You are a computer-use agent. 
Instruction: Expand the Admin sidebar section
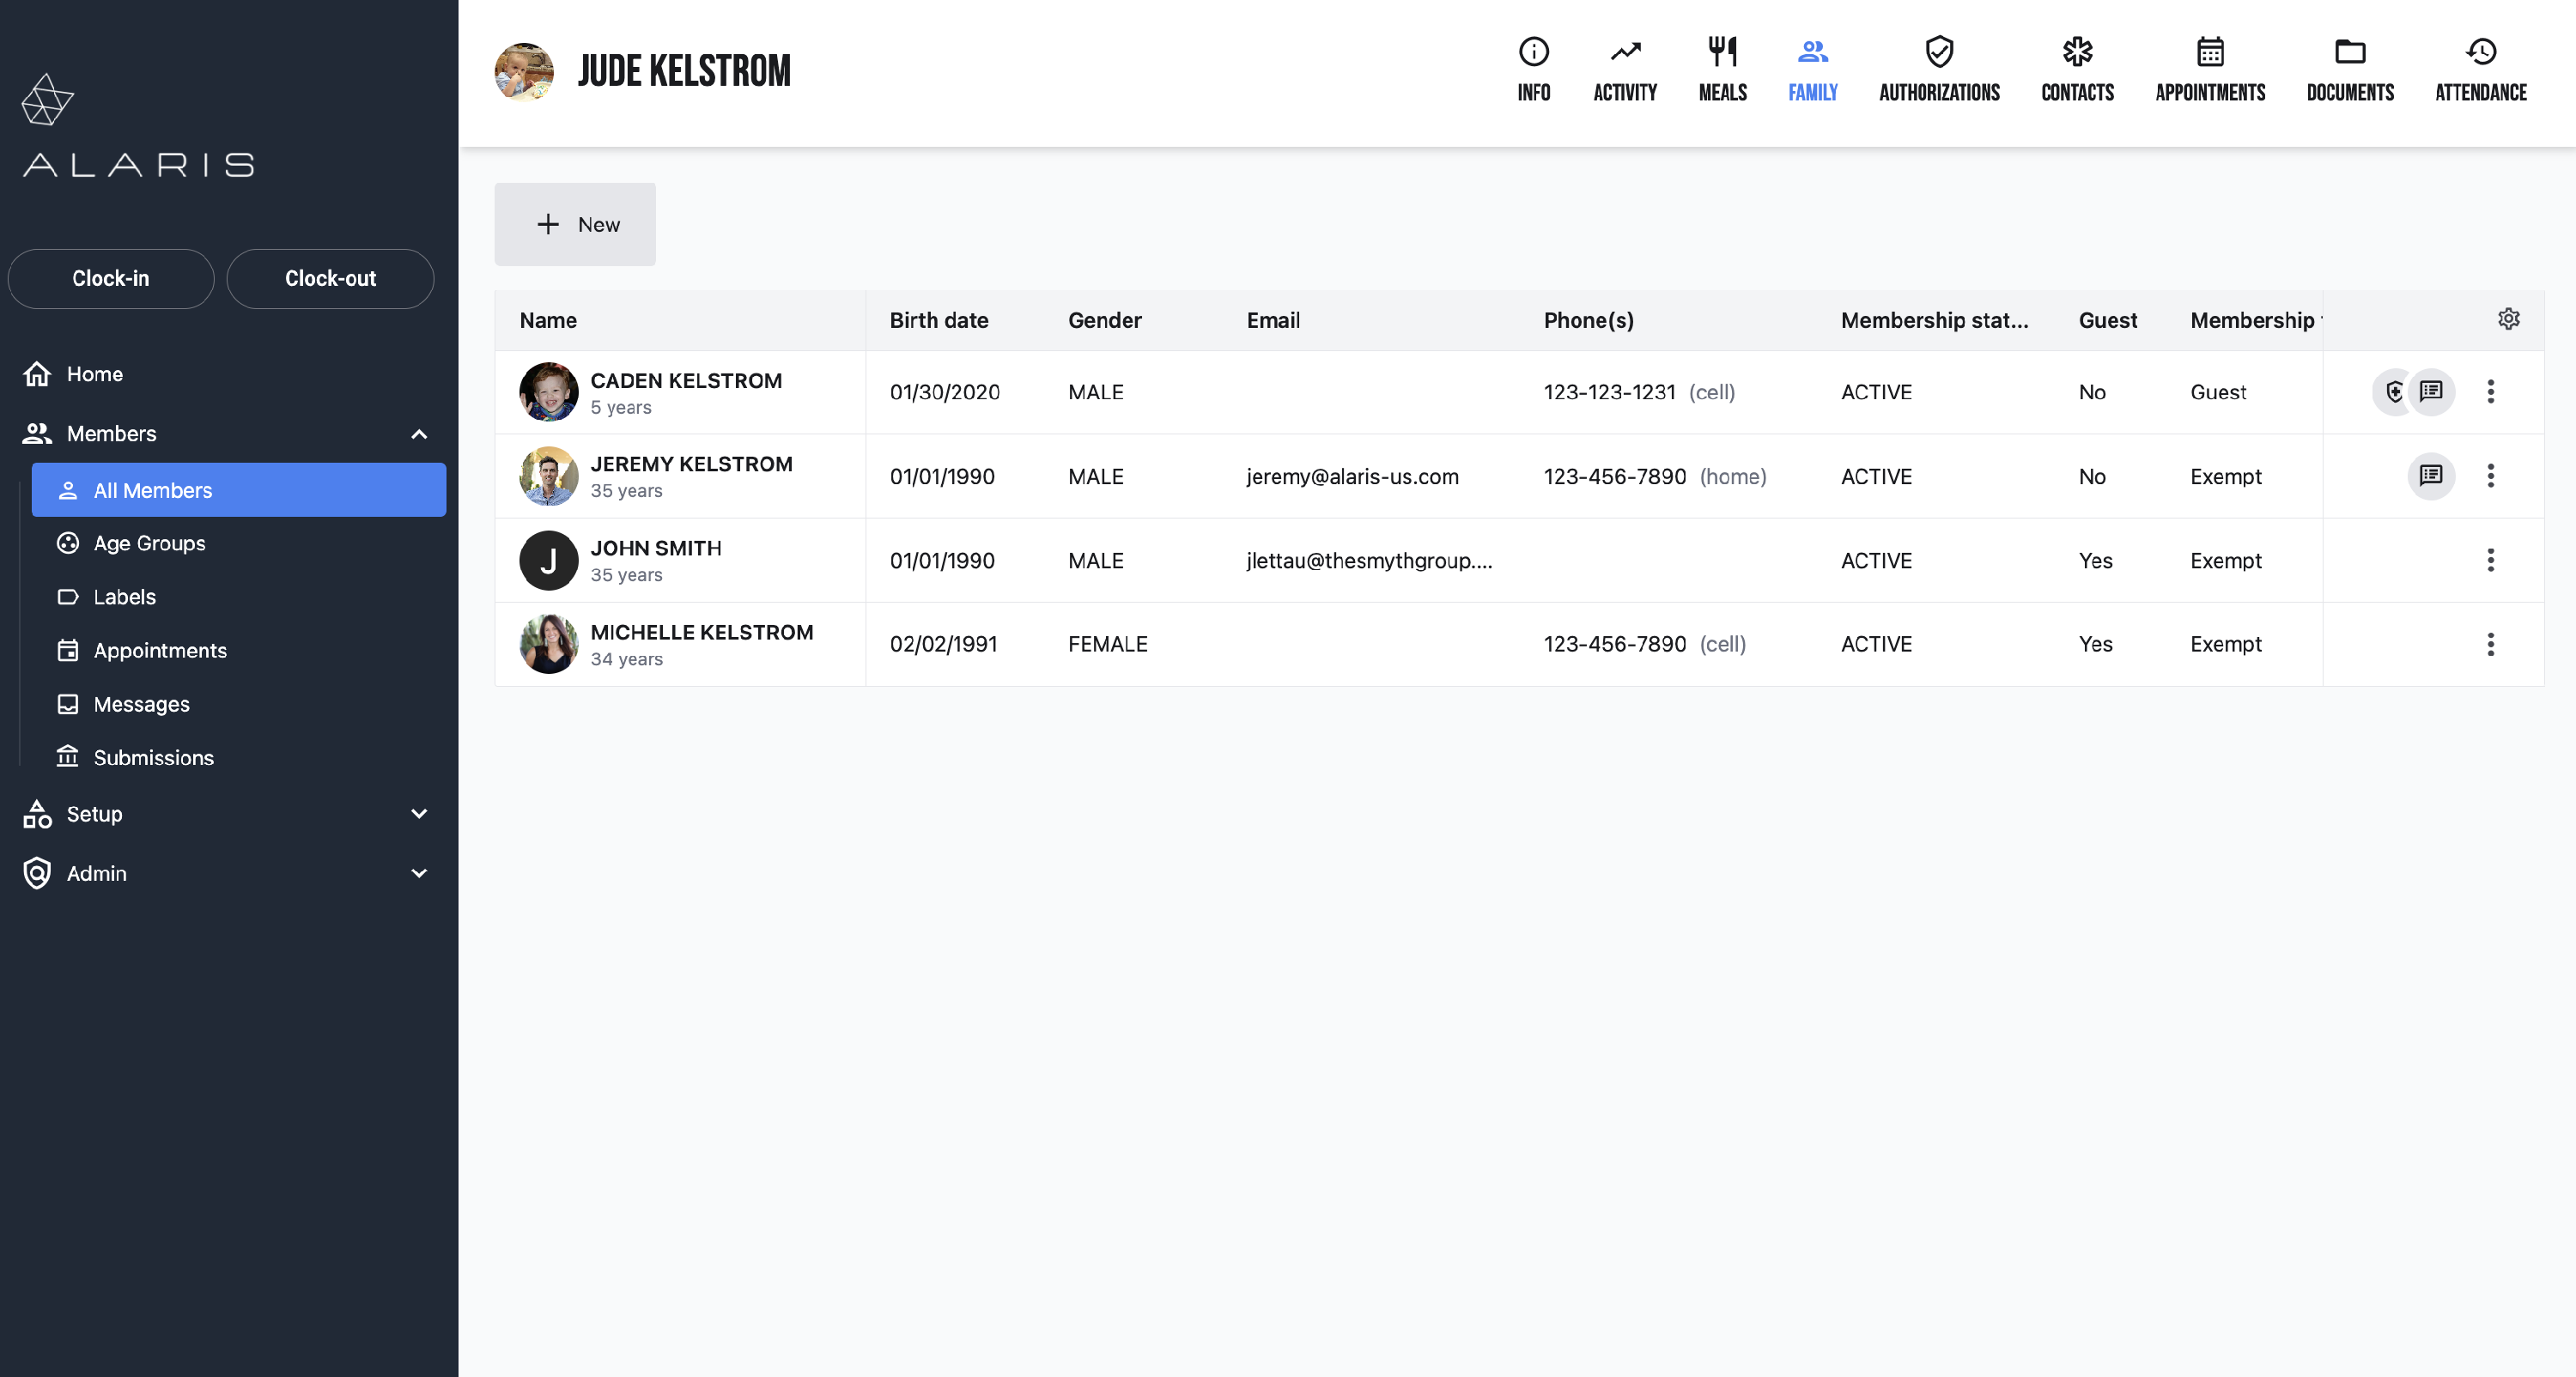[x=419, y=873]
